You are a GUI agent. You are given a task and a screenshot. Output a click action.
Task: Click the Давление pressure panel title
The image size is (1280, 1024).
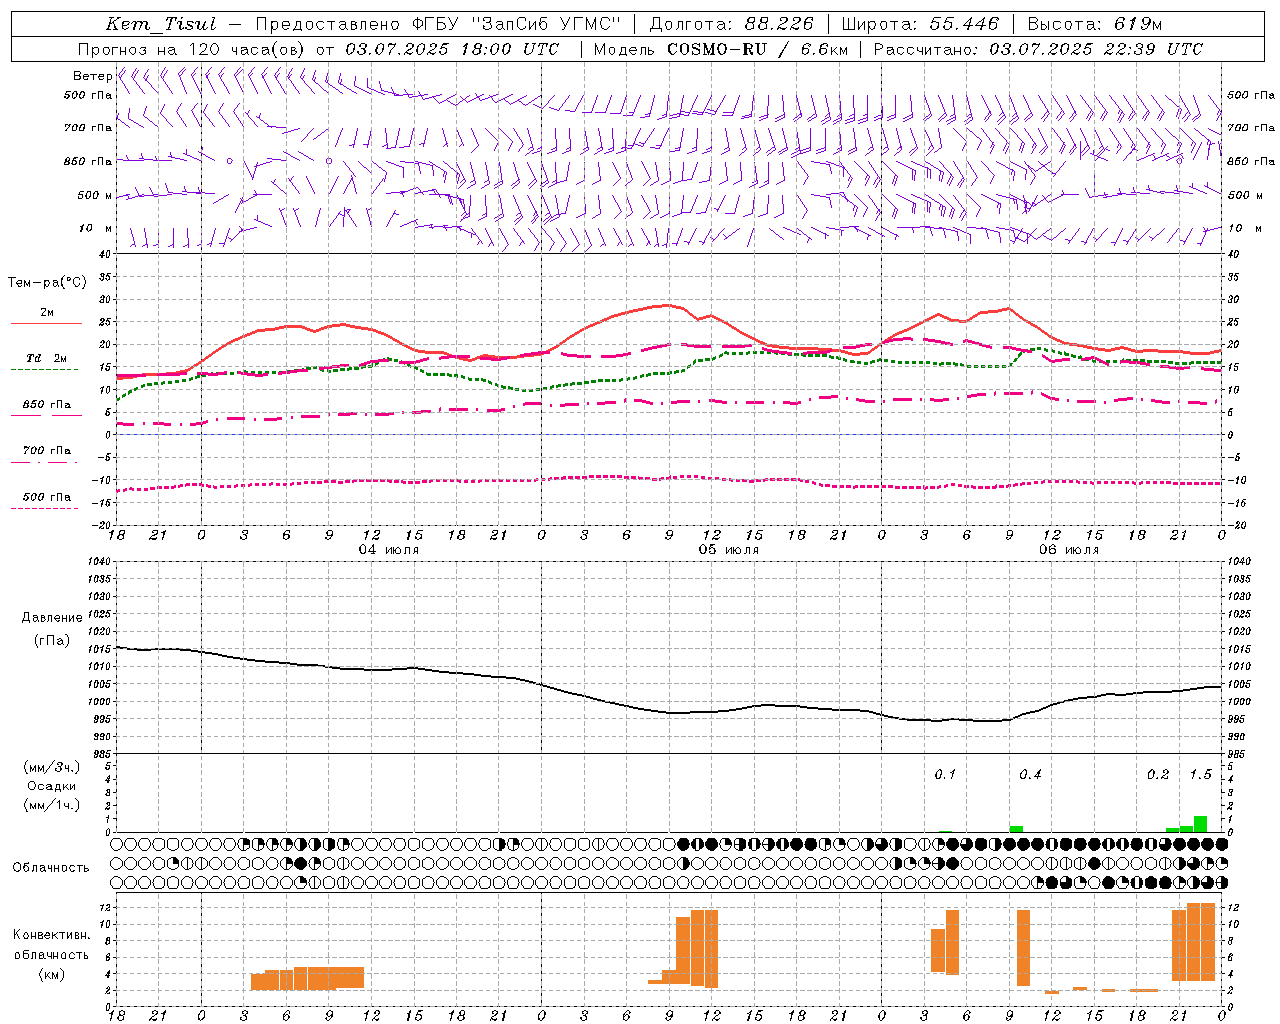[x=52, y=618]
